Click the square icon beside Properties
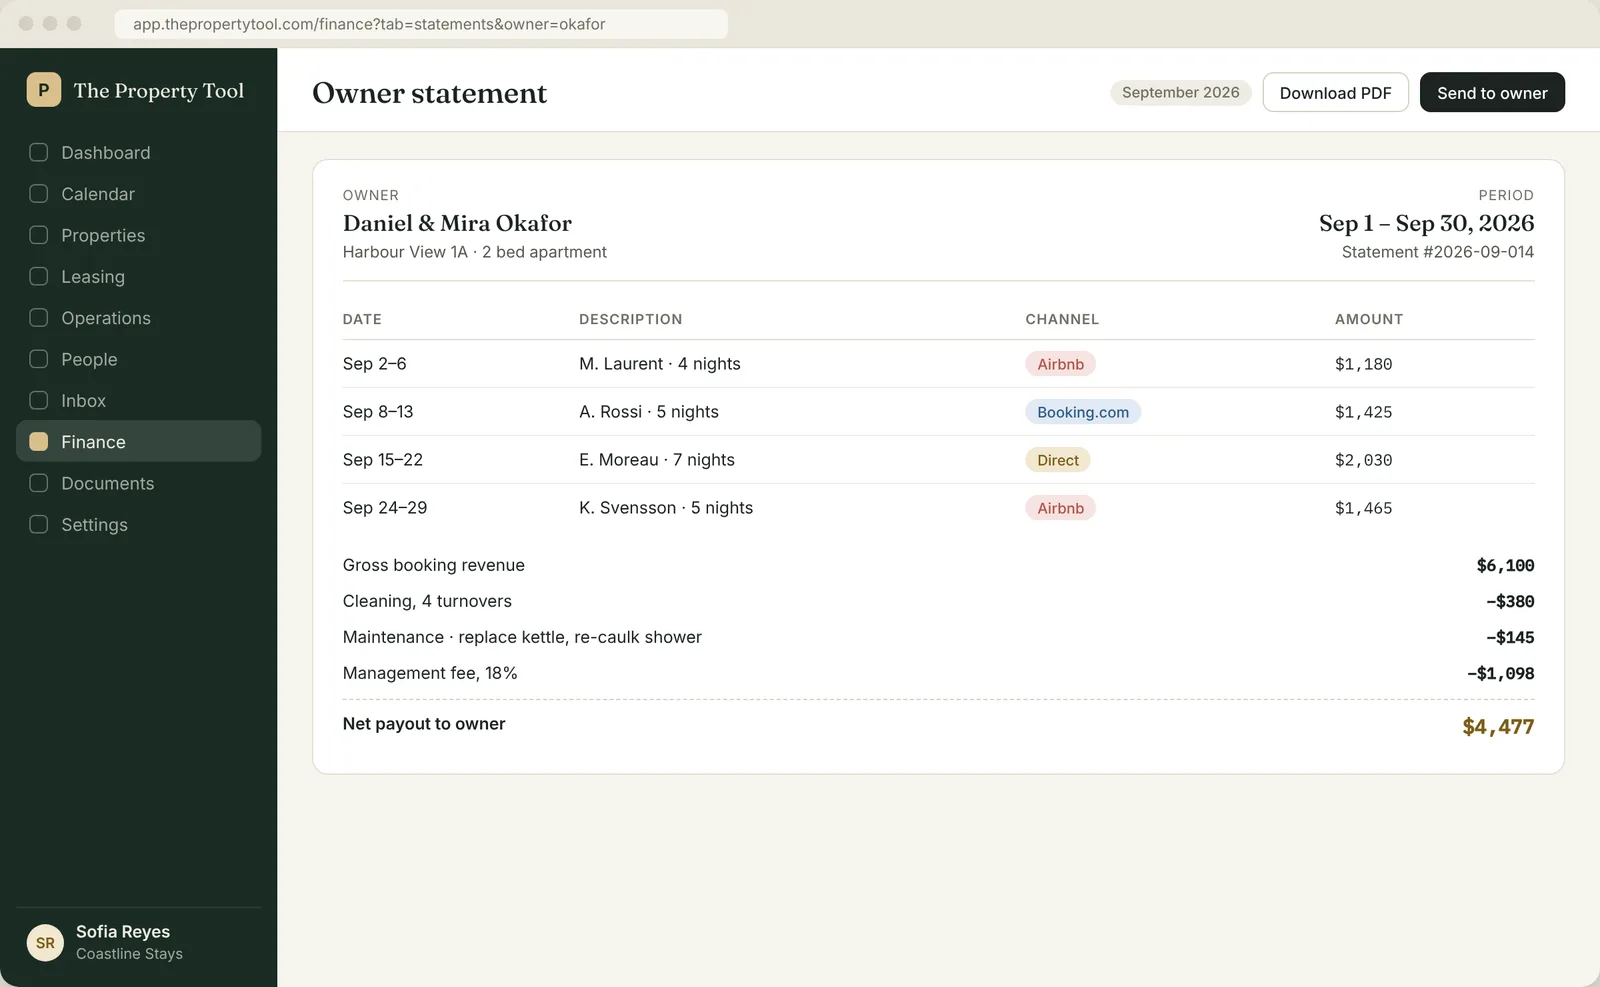 click(39, 235)
